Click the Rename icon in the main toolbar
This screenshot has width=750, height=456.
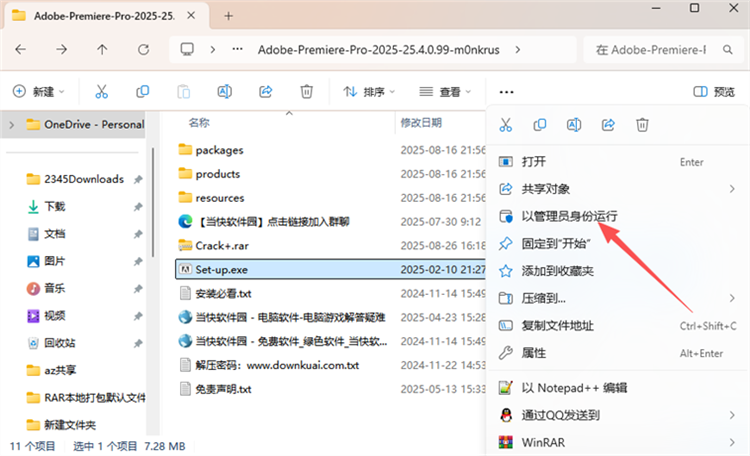coord(225,91)
